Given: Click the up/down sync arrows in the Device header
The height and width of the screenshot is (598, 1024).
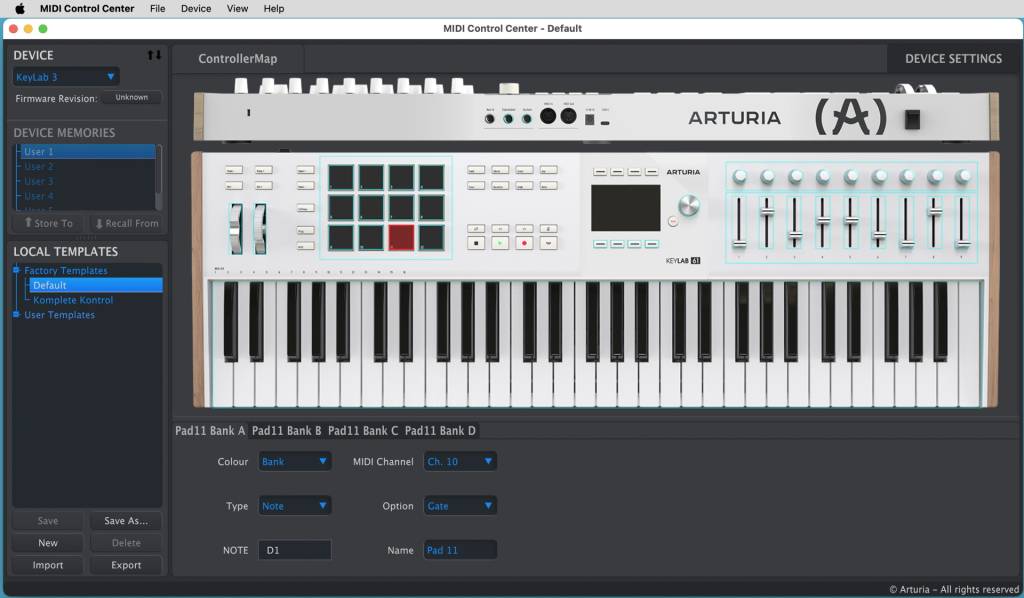Looking at the screenshot, I should (x=155, y=56).
